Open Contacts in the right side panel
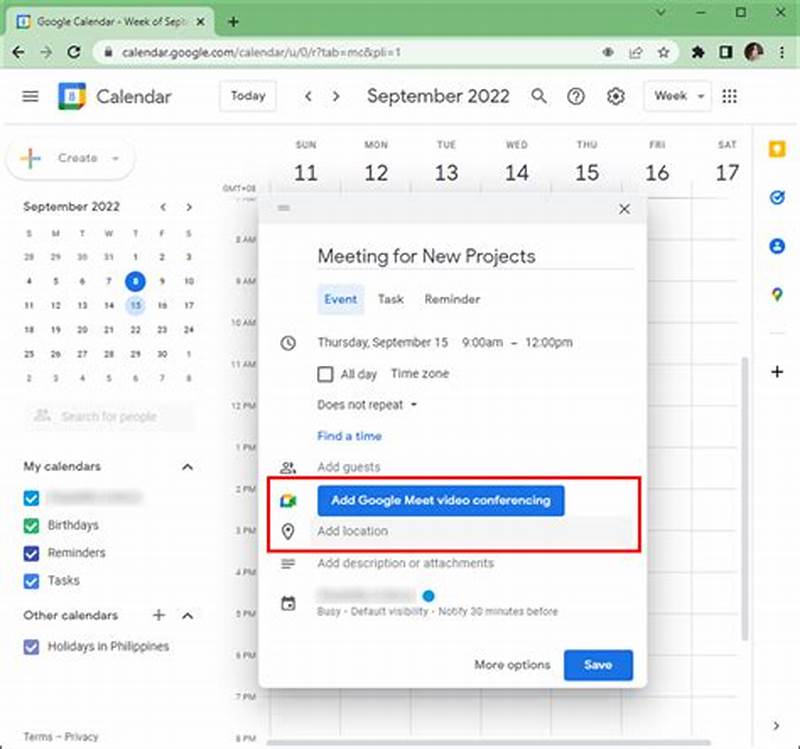 [777, 247]
